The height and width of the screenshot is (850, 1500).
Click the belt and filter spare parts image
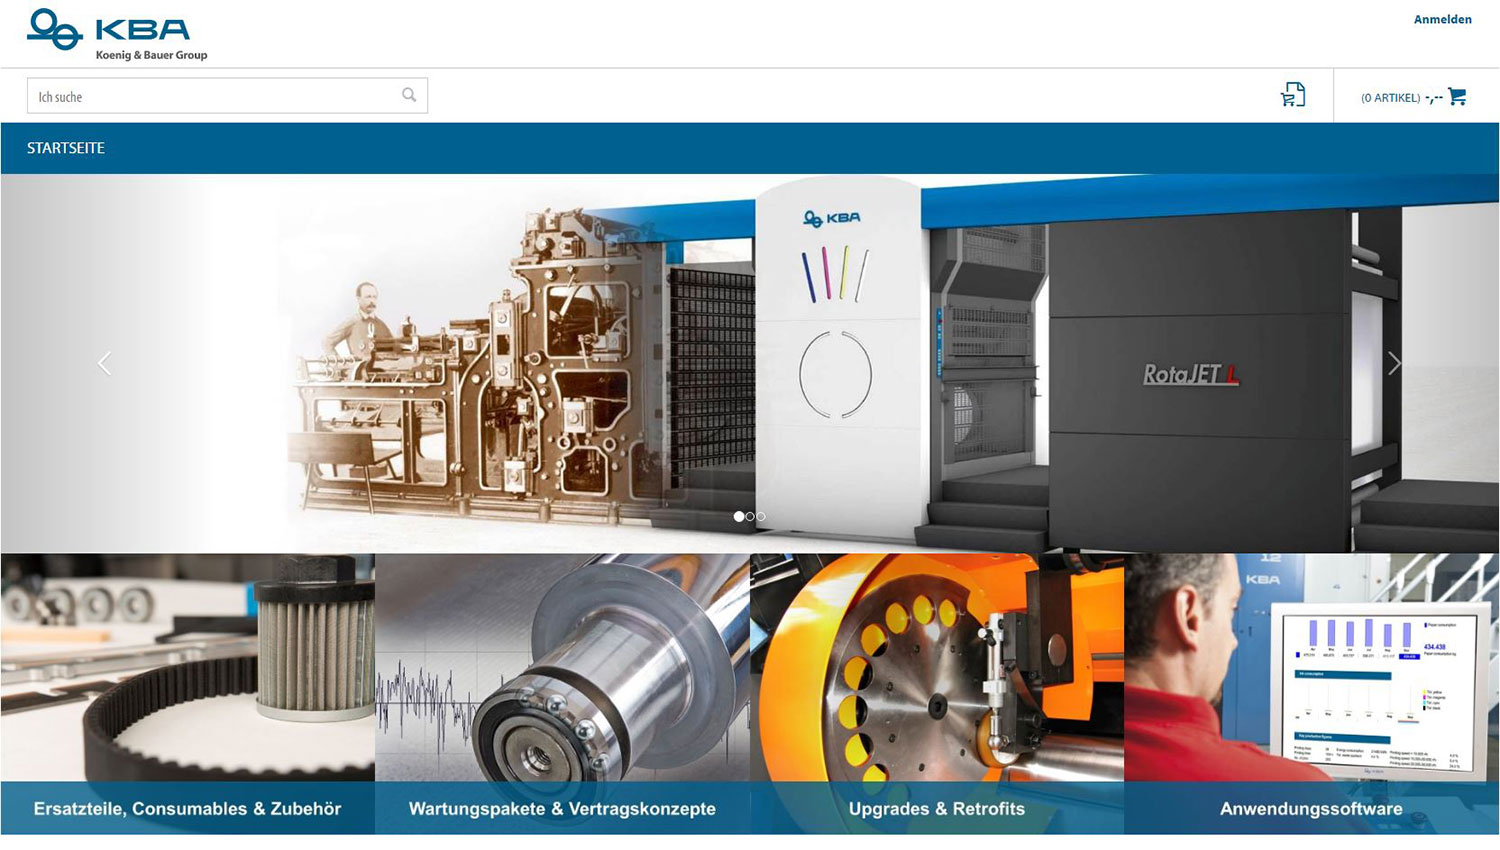[188, 667]
